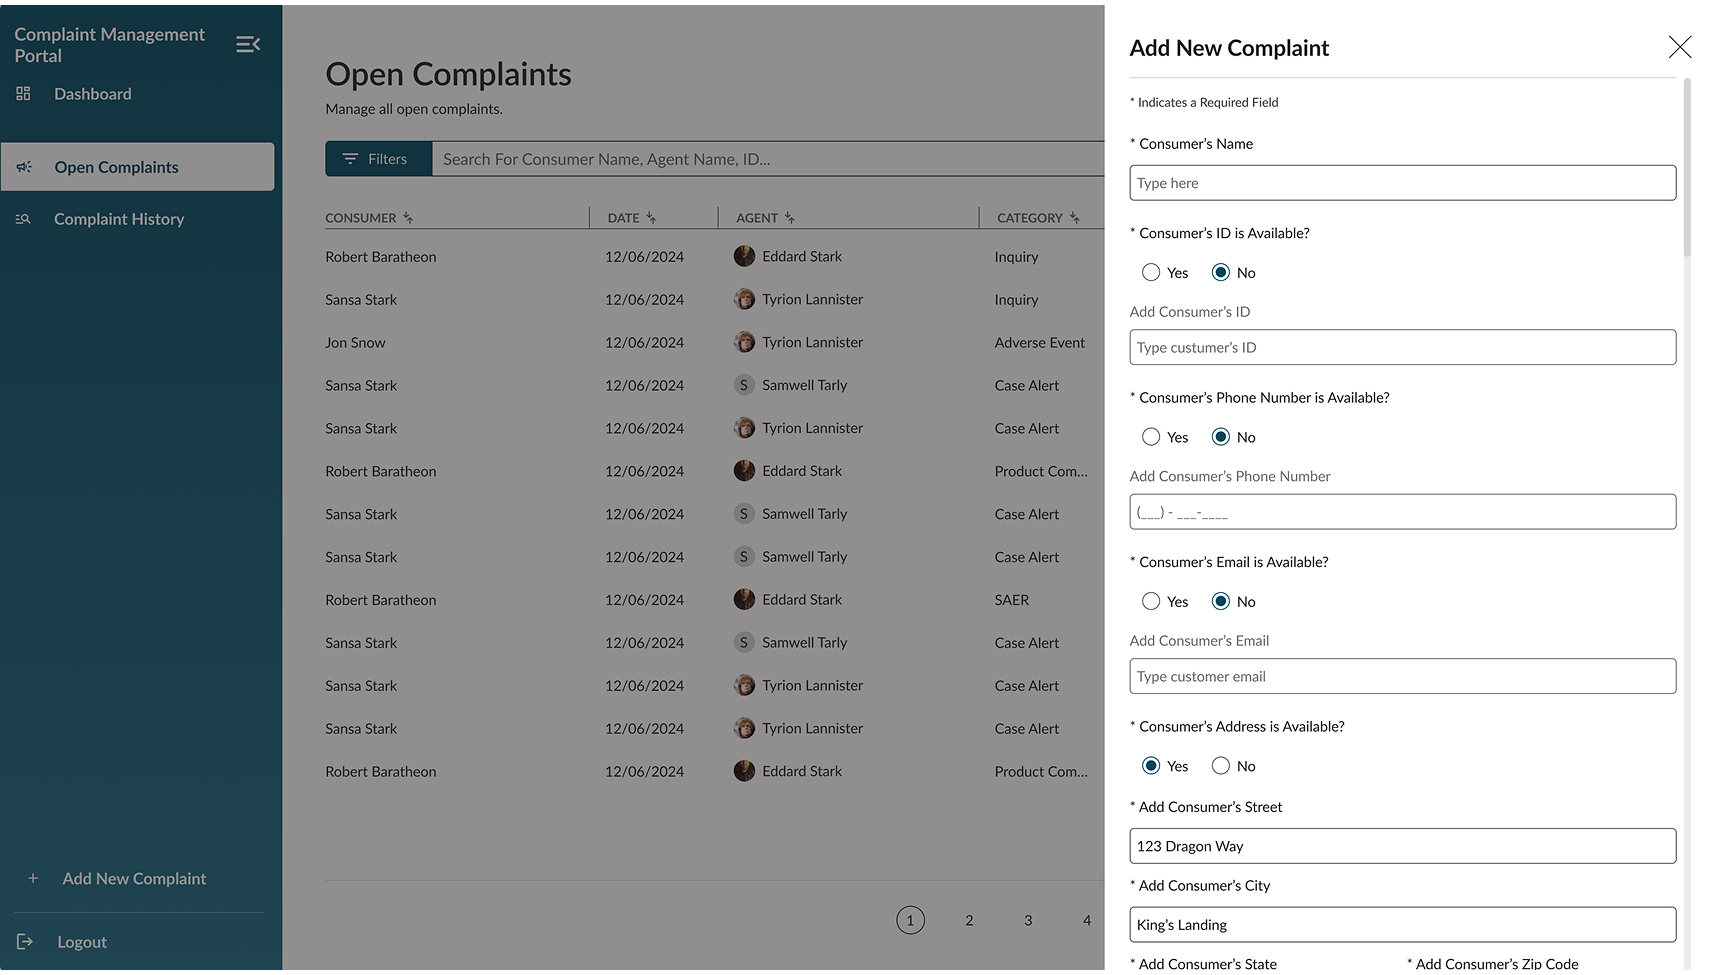Screen dimensions: 1716x975
Task: Click the Logout exit icon
Action: point(25,941)
